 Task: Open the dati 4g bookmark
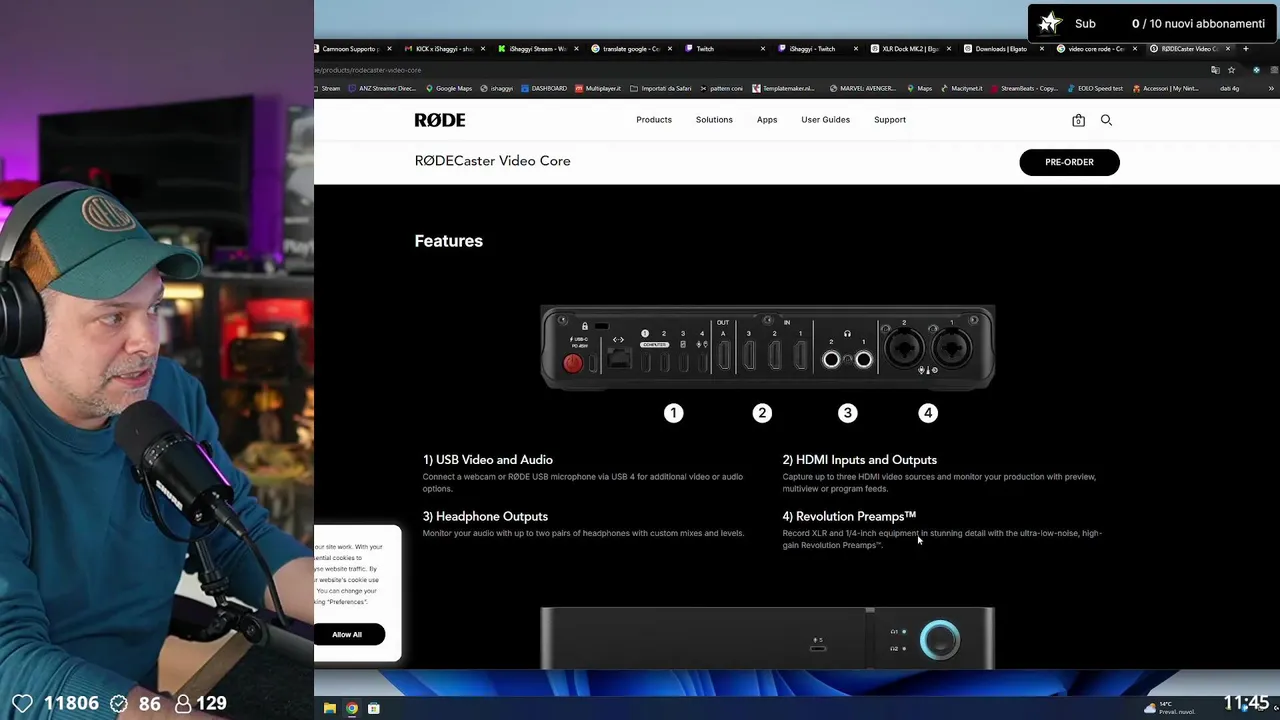[1230, 88]
